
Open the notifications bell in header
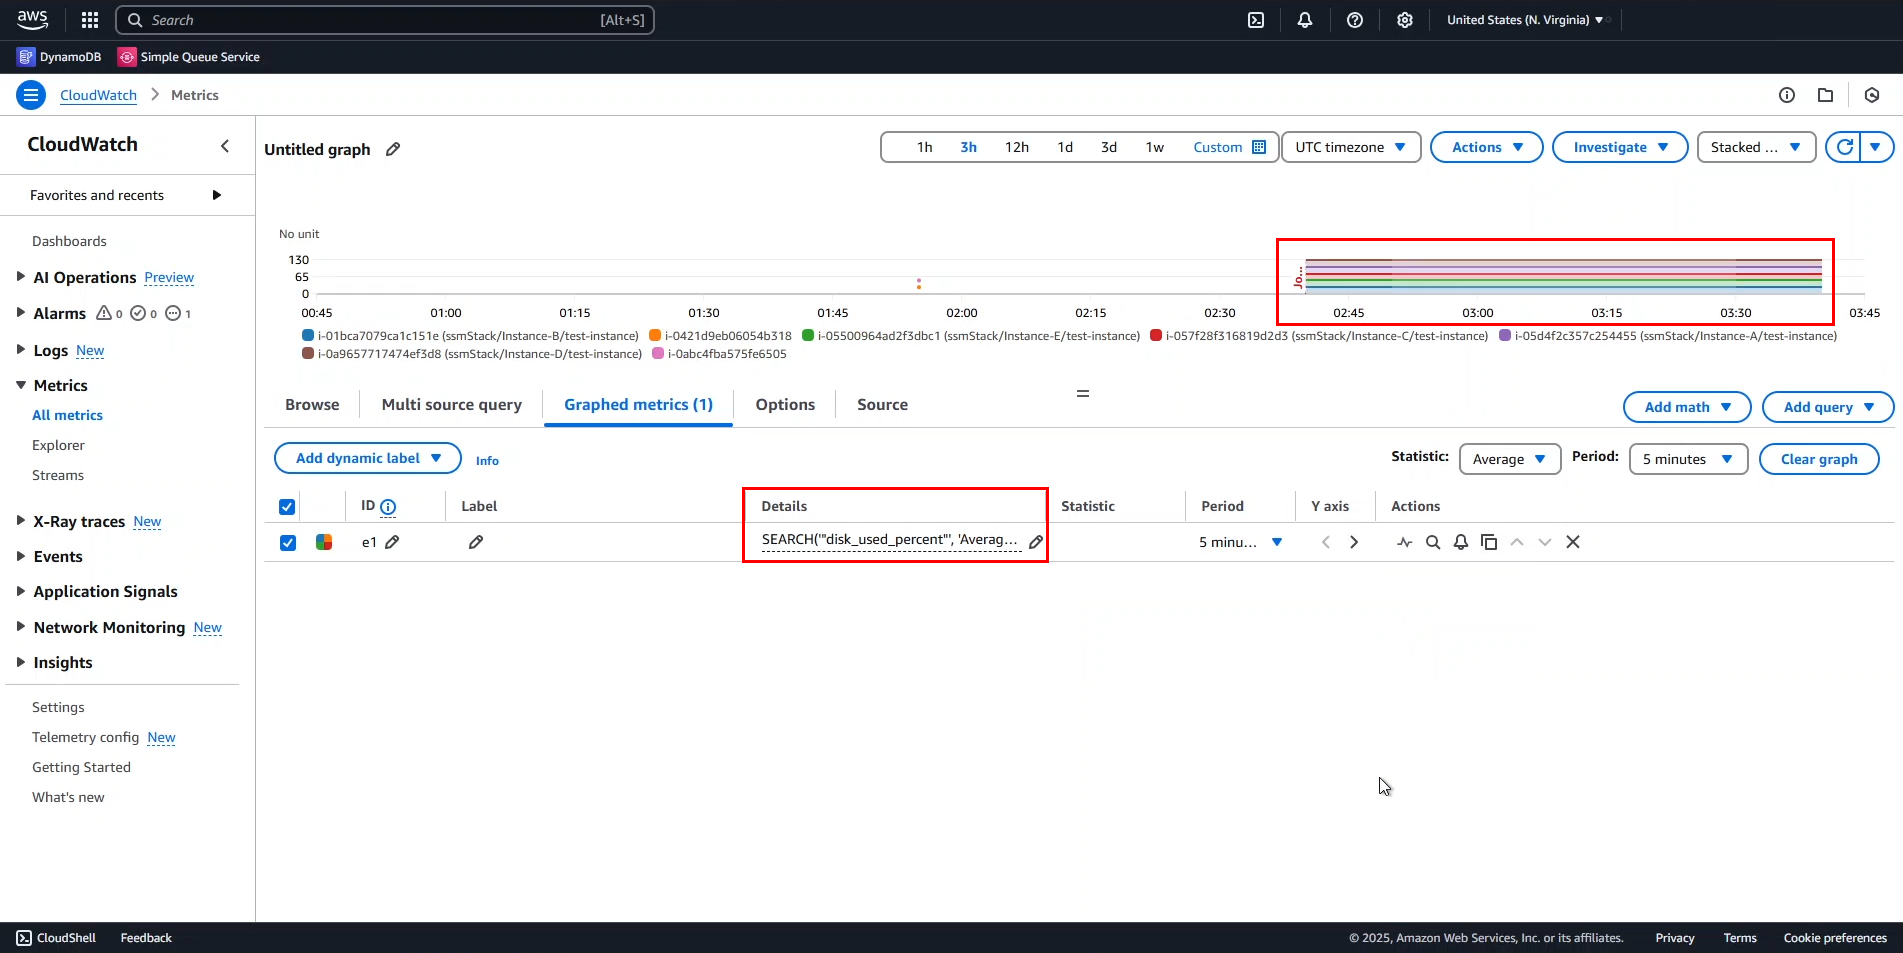1305,20
